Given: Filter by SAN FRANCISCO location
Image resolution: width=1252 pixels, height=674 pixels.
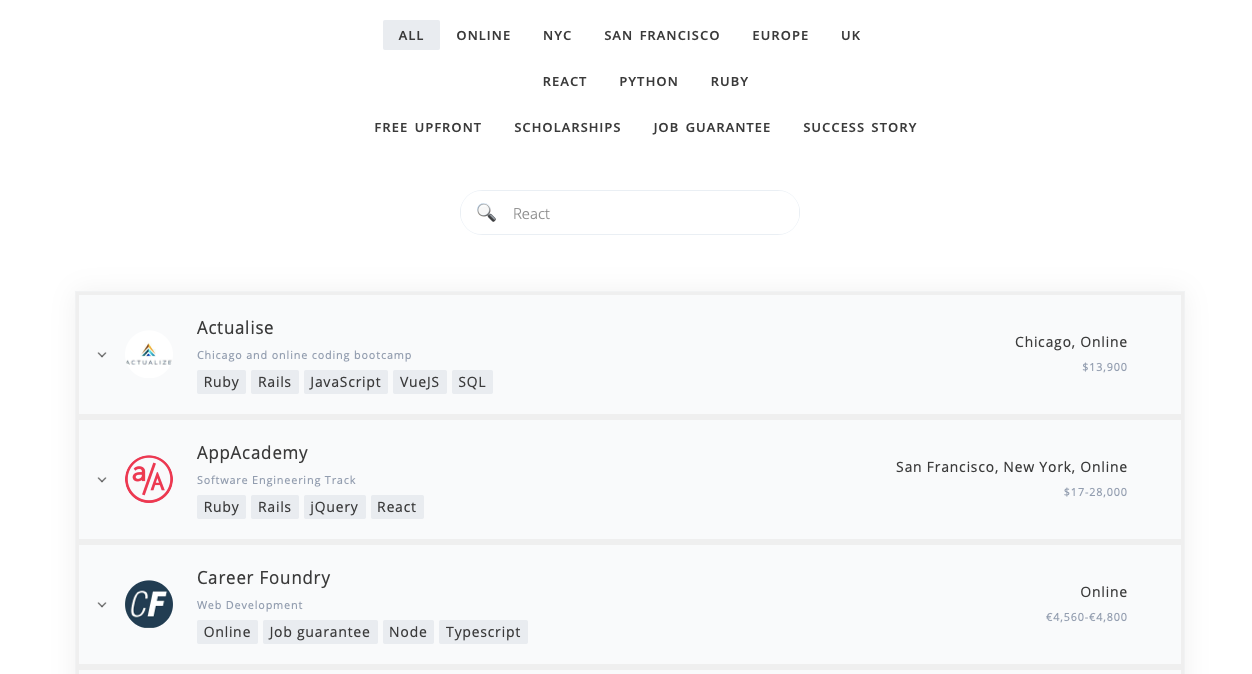Looking at the screenshot, I should pos(662,35).
